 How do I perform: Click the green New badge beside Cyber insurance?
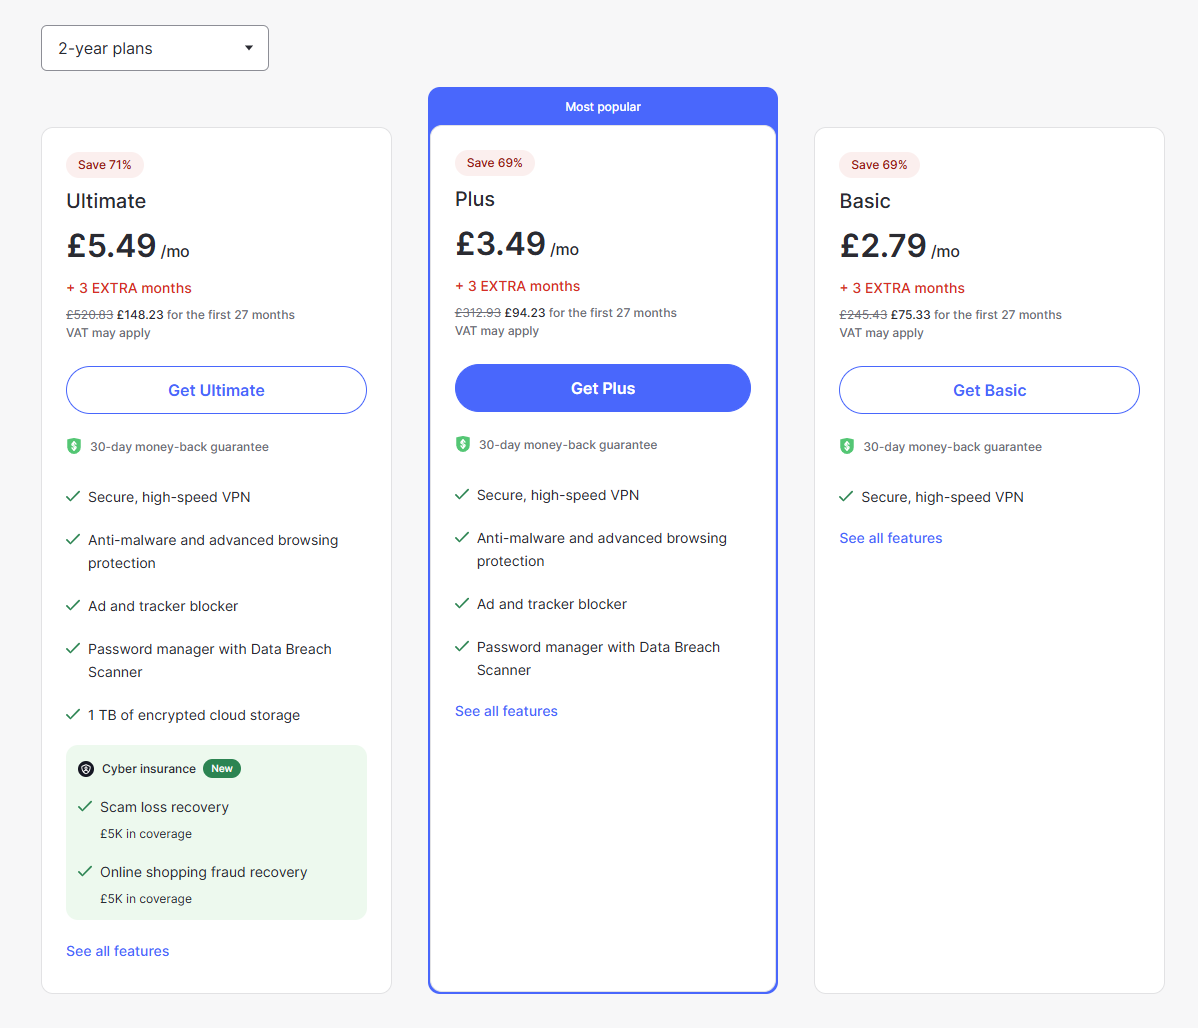point(222,769)
